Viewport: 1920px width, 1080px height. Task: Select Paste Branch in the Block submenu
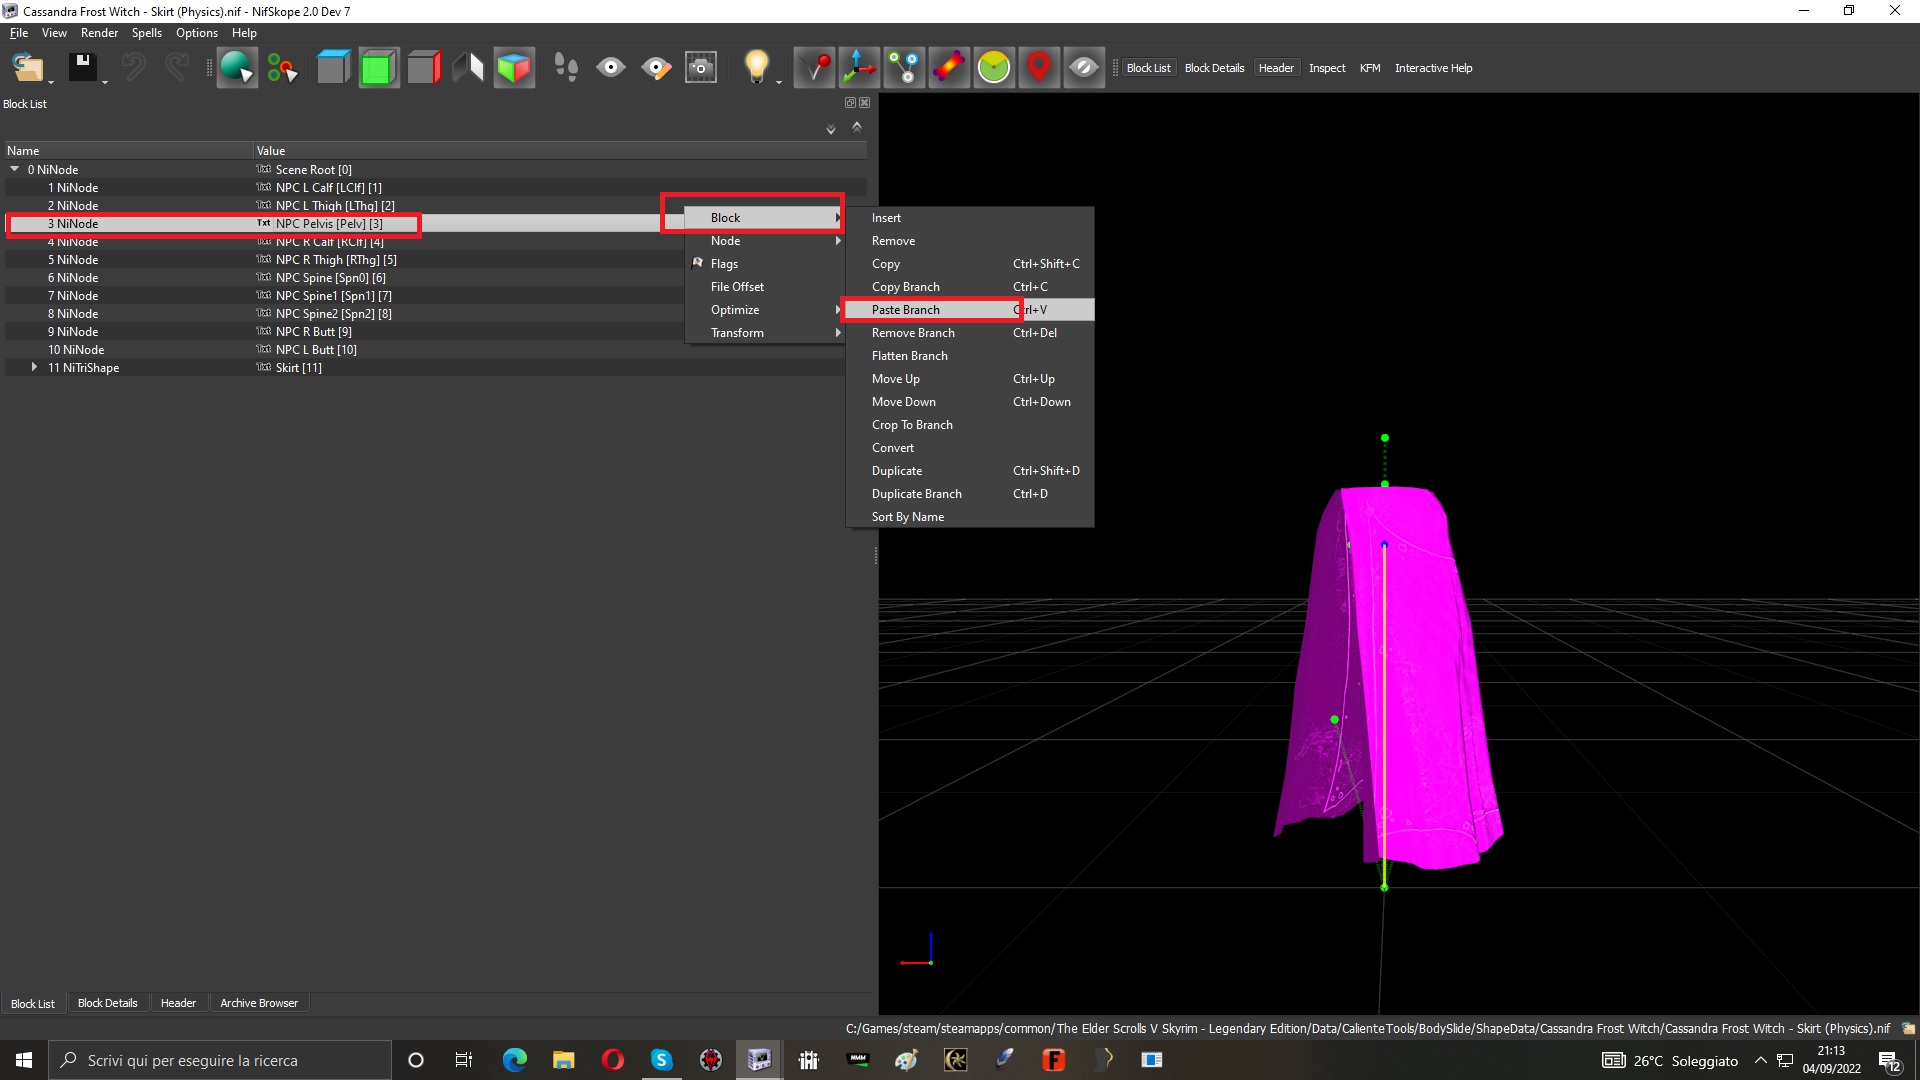[970, 310]
